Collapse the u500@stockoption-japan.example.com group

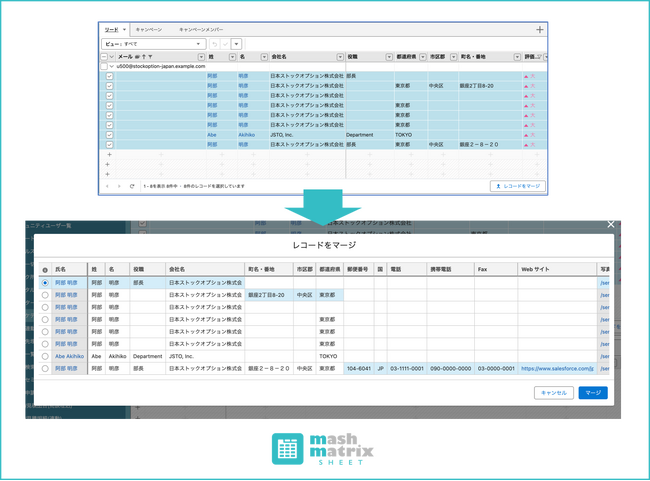pos(111,66)
